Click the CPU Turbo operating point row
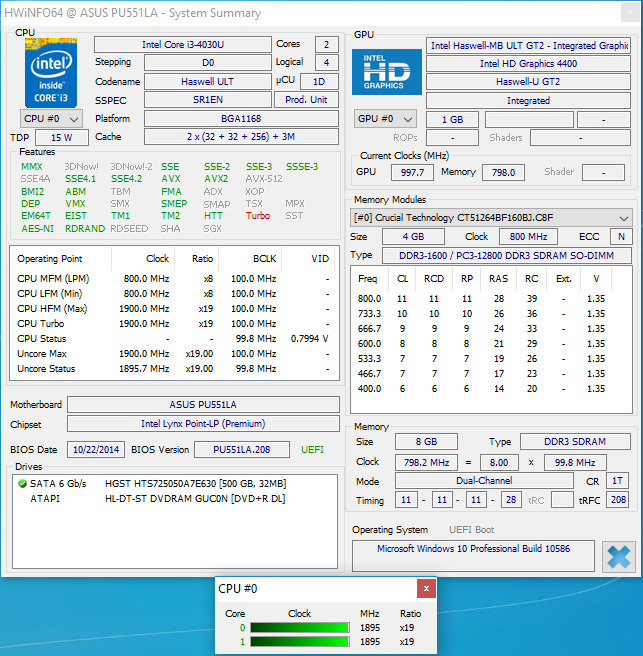643x656 pixels. click(x=174, y=324)
